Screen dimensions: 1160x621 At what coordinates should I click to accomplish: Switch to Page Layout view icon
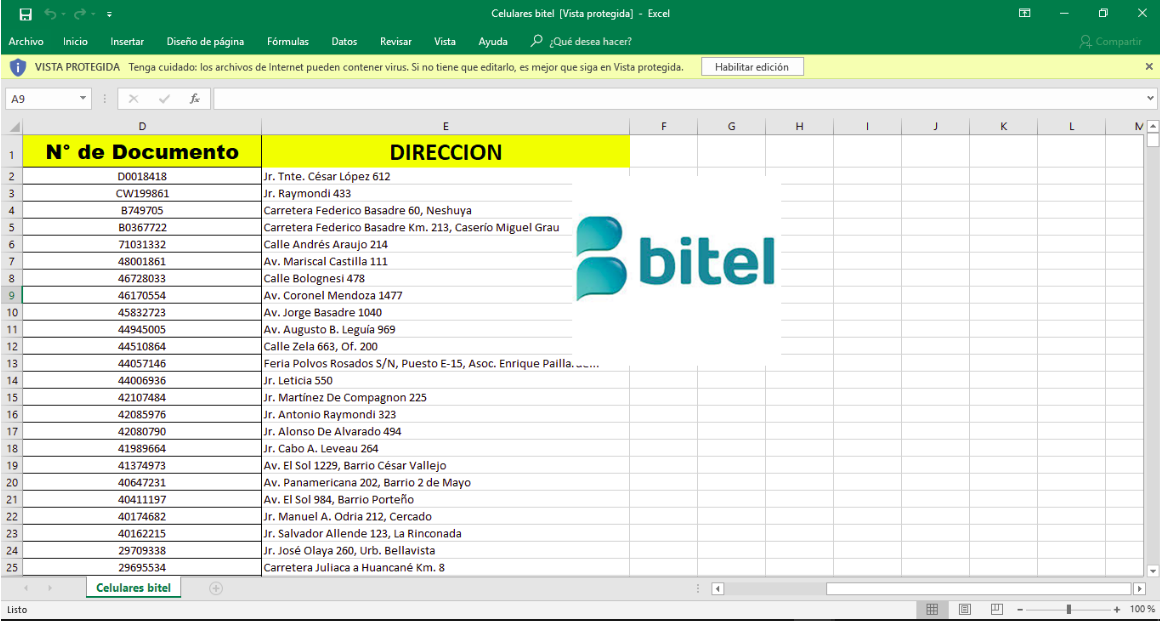pos(965,610)
